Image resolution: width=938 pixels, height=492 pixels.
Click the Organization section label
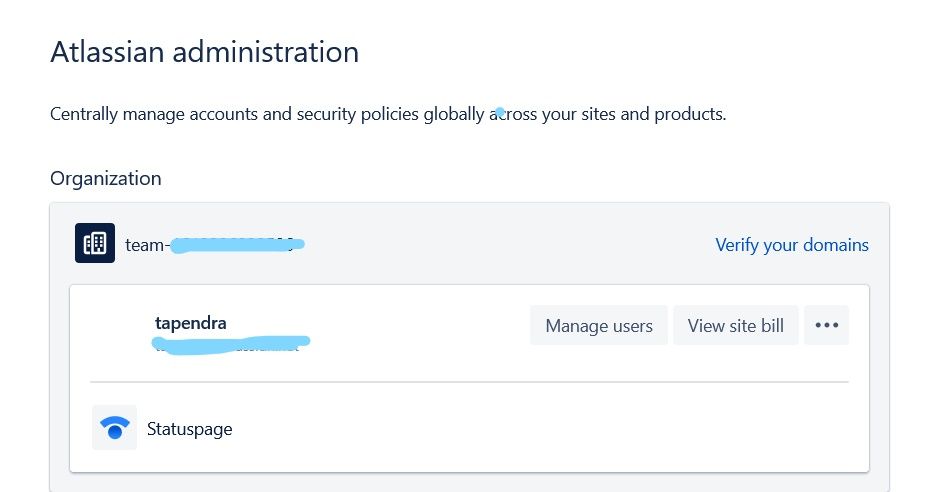pos(105,179)
